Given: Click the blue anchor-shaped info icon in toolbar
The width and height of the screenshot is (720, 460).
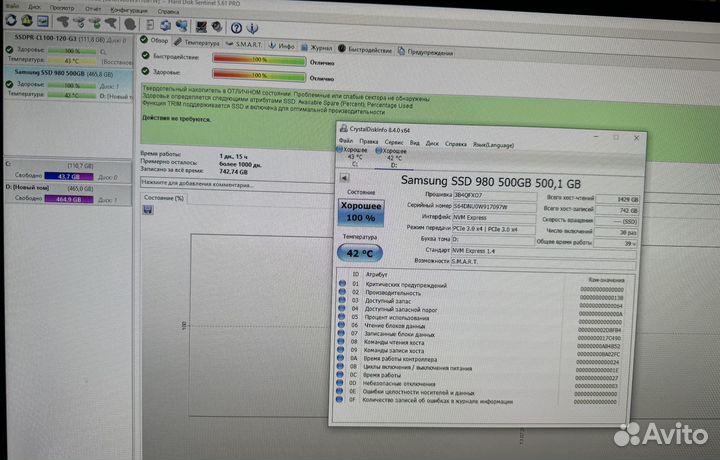Looking at the screenshot, I should point(252,28).
